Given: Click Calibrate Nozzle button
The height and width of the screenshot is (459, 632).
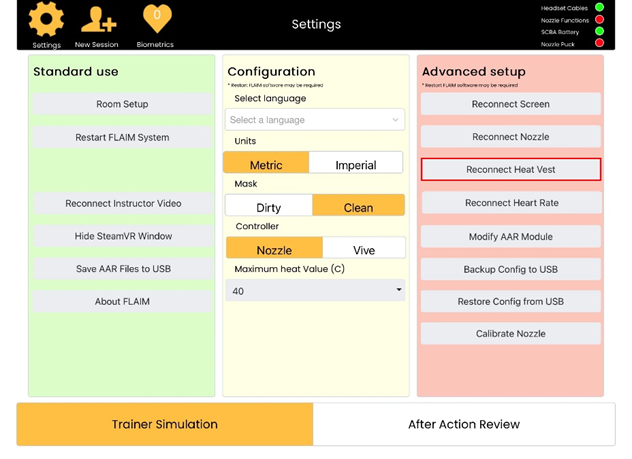Looking at the screenshot, I should click(x=510, y=334).
